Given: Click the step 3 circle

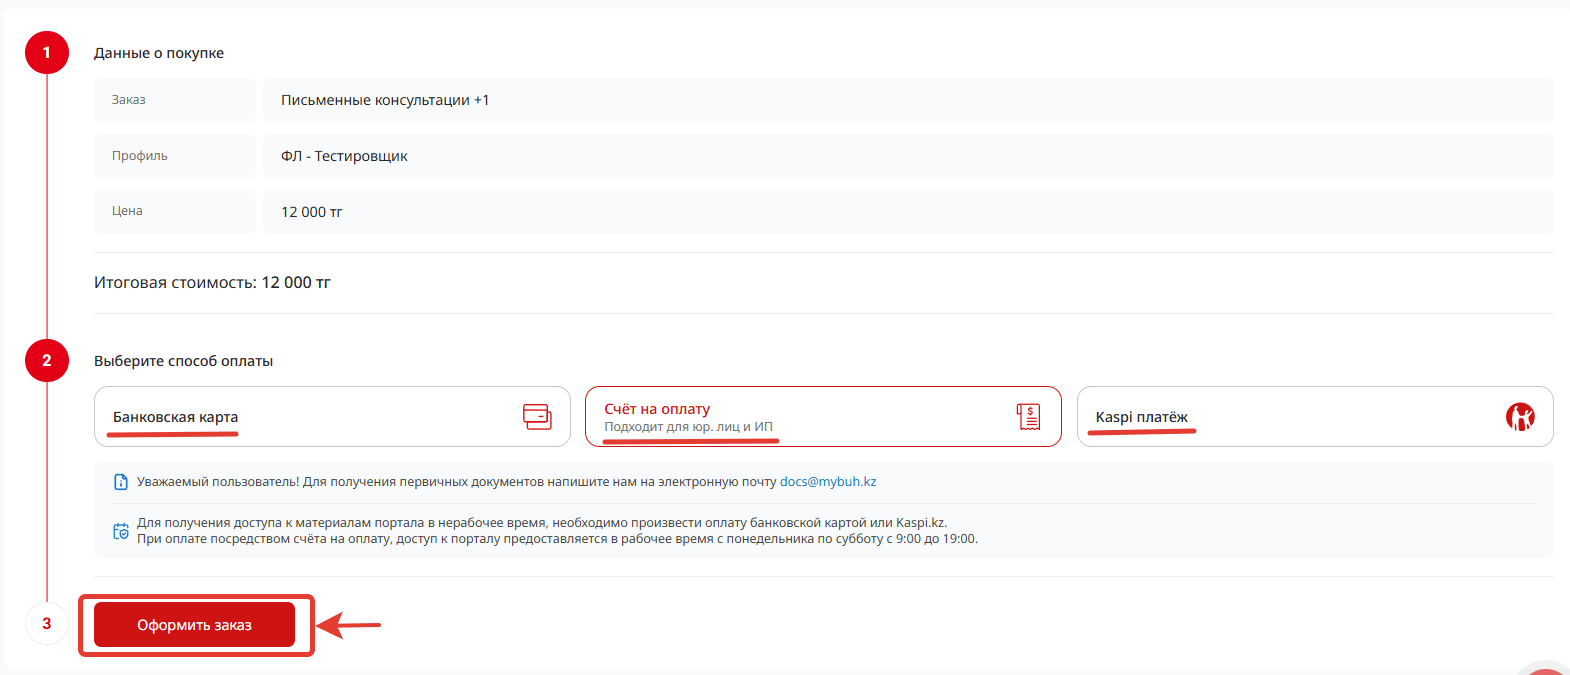Looking at the screenshot, I should click(x=47, y=623).
